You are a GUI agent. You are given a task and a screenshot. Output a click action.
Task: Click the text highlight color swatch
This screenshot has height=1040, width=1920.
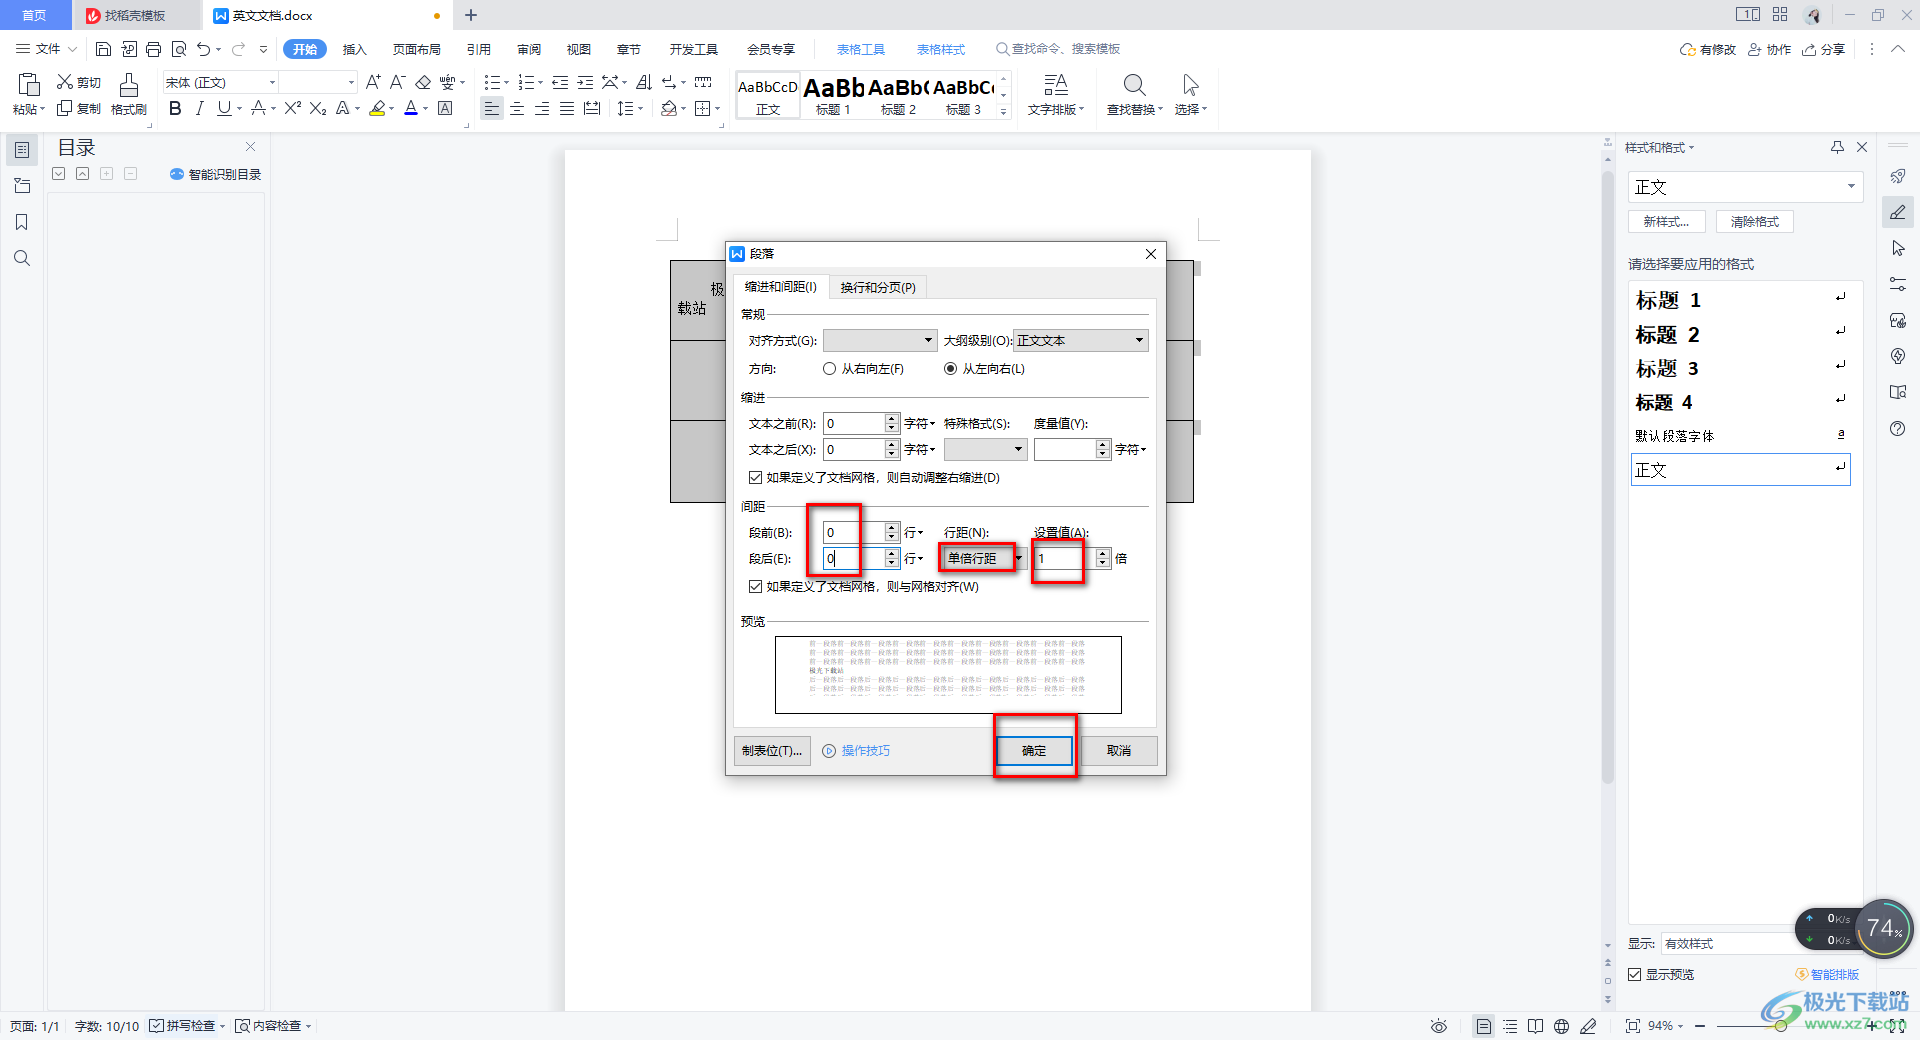(x=377, y=109)
